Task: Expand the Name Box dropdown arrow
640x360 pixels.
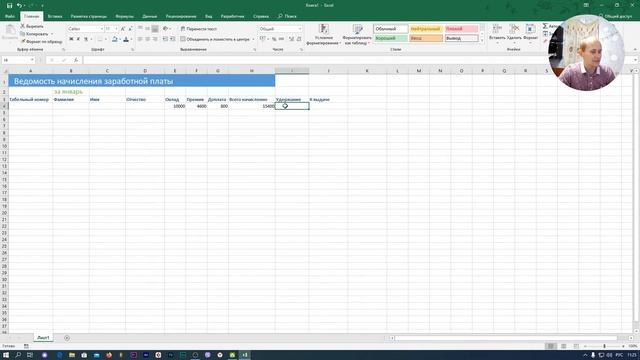Action: tap(32, 60)
